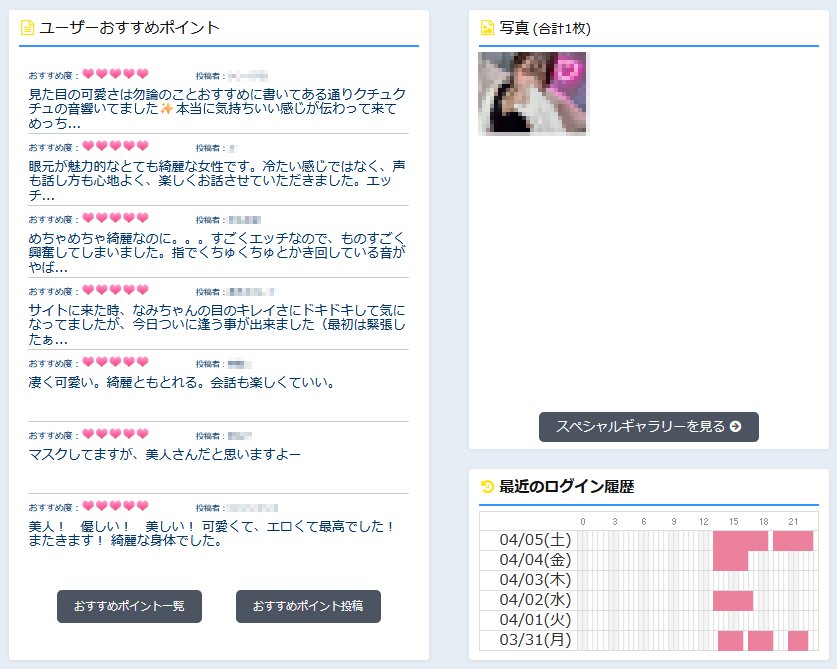Viewport: 837px width, 669px height.
Task: Select the 04/03(木) row label in login history
Action: (x=535, y=581)
